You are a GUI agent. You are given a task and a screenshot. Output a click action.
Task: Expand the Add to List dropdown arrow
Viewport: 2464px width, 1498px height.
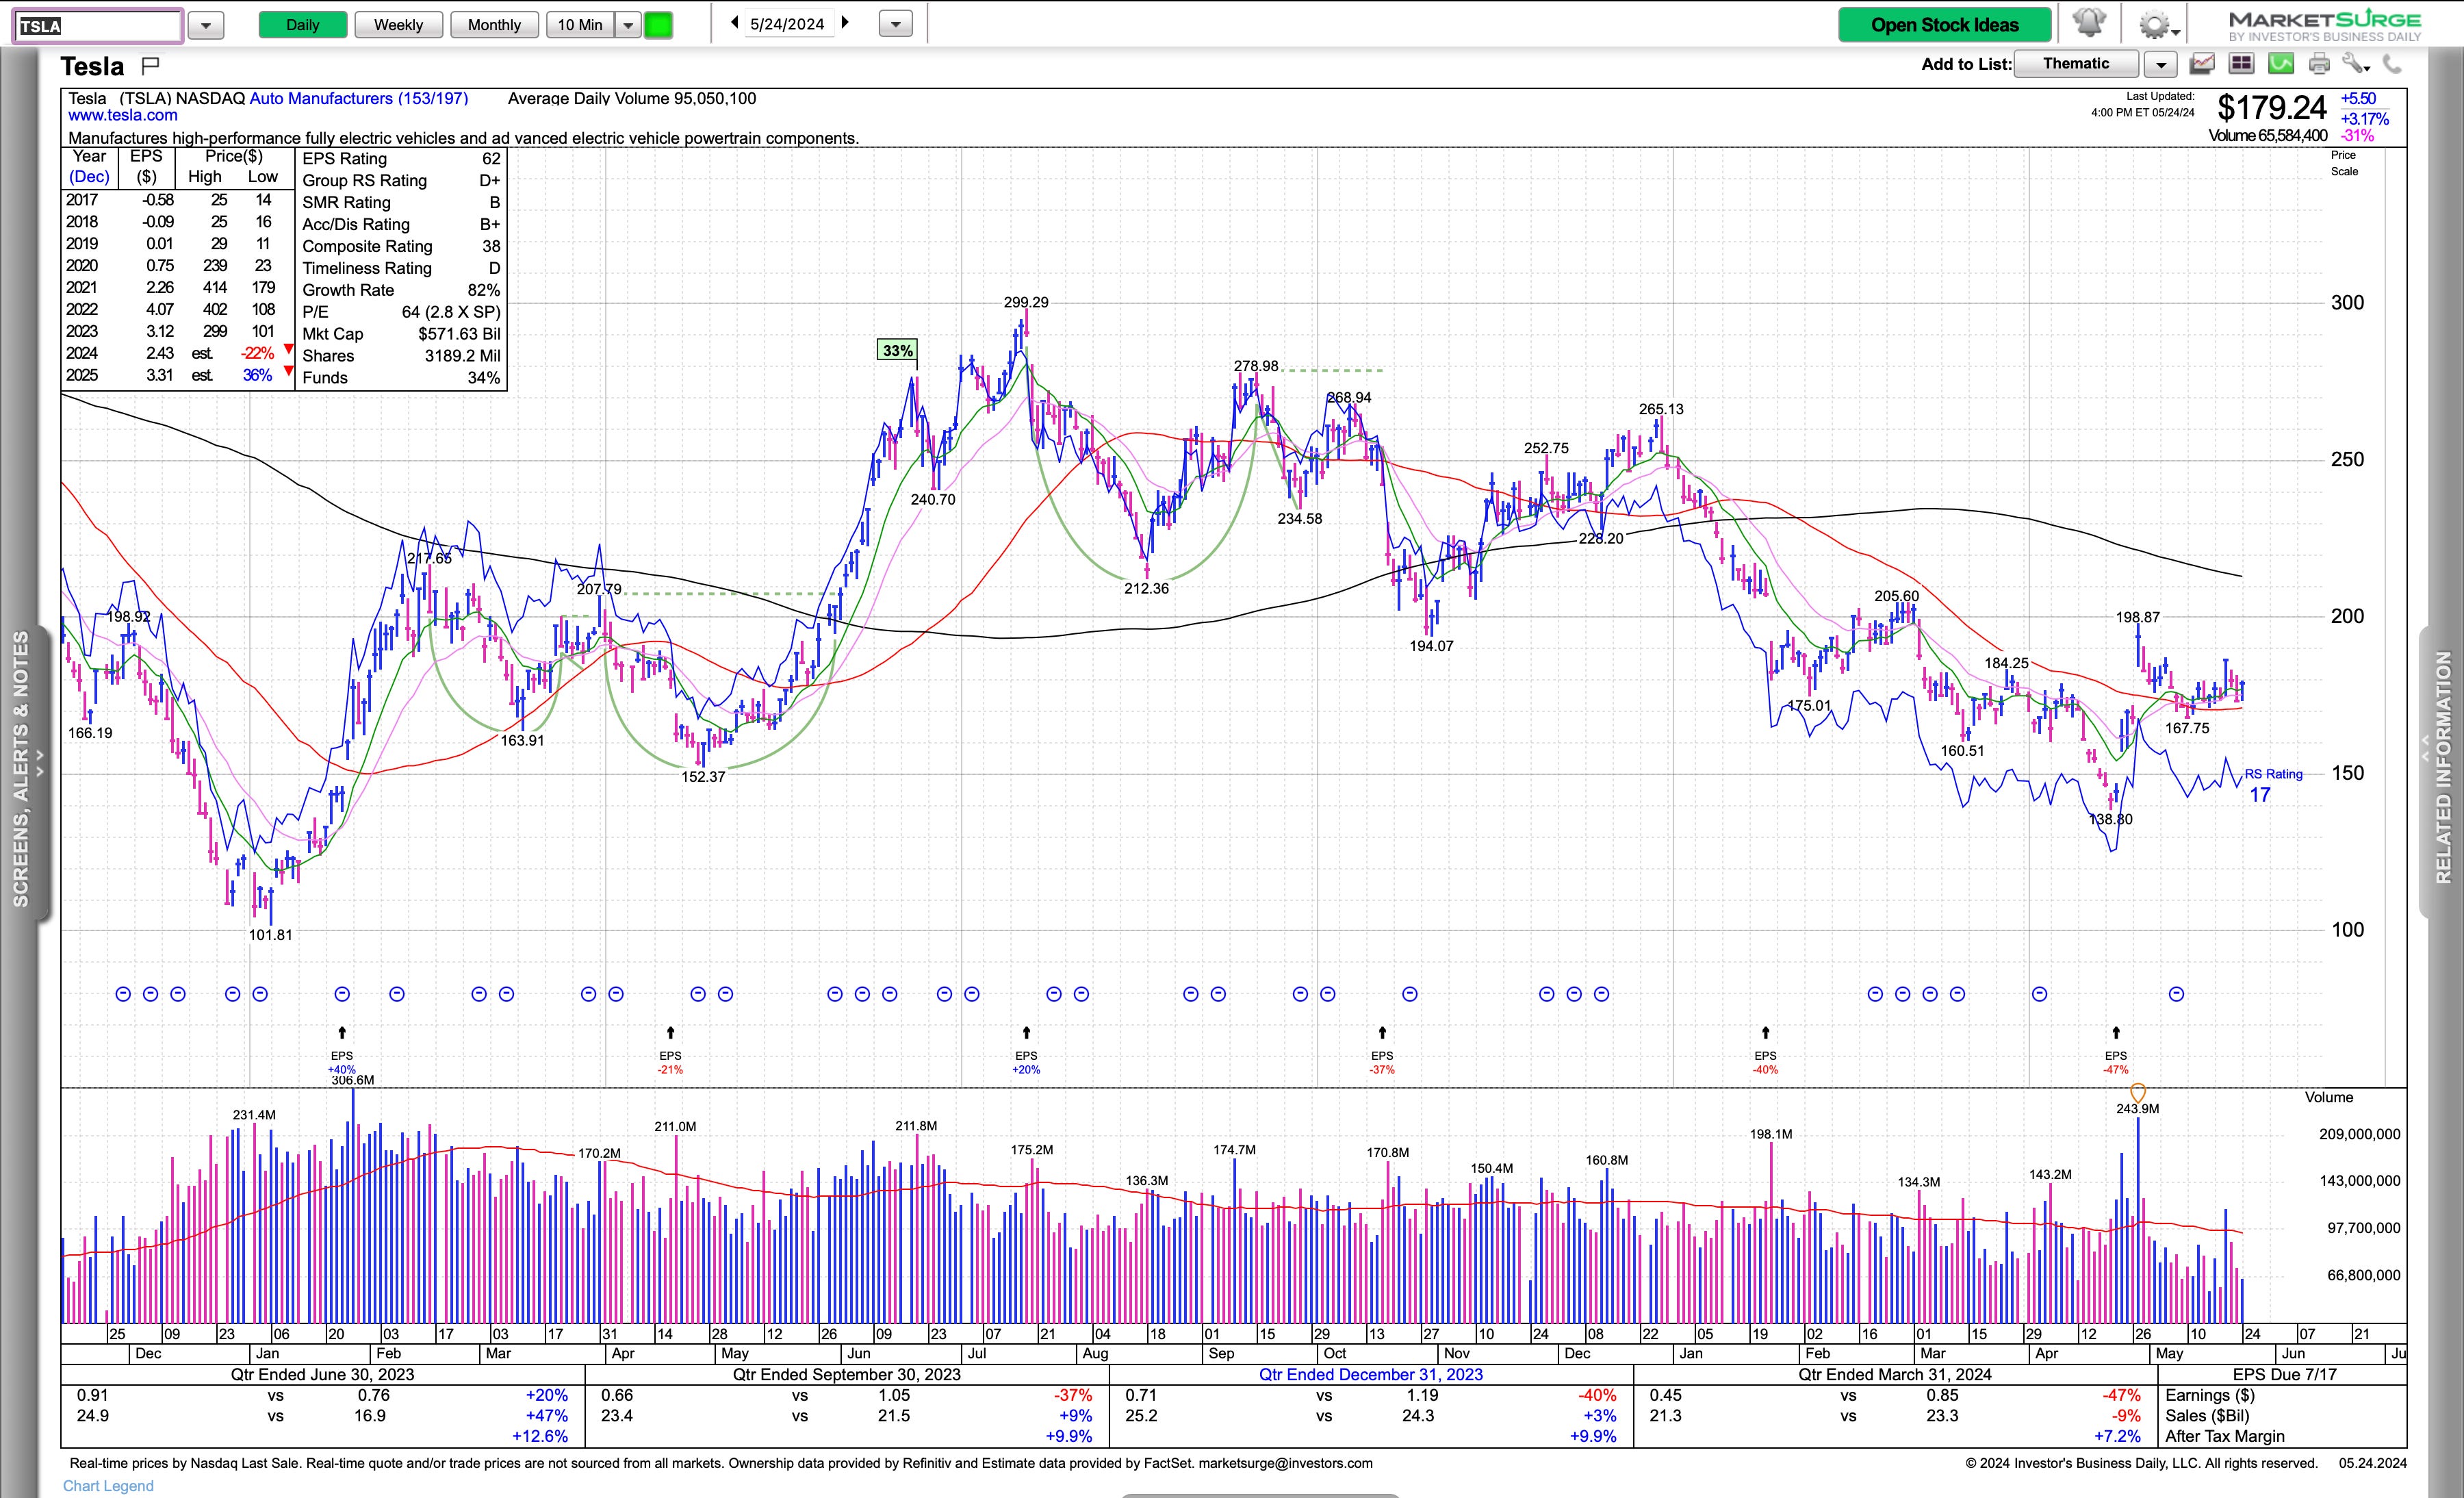2161,65
